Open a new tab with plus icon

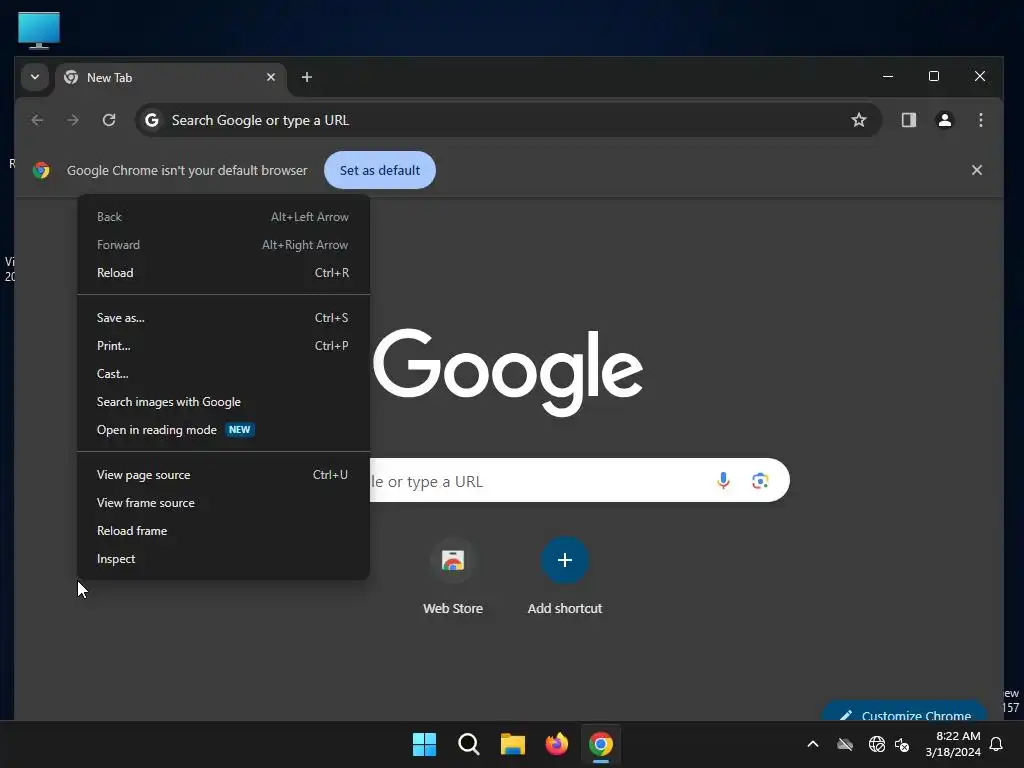pos(306,77)
